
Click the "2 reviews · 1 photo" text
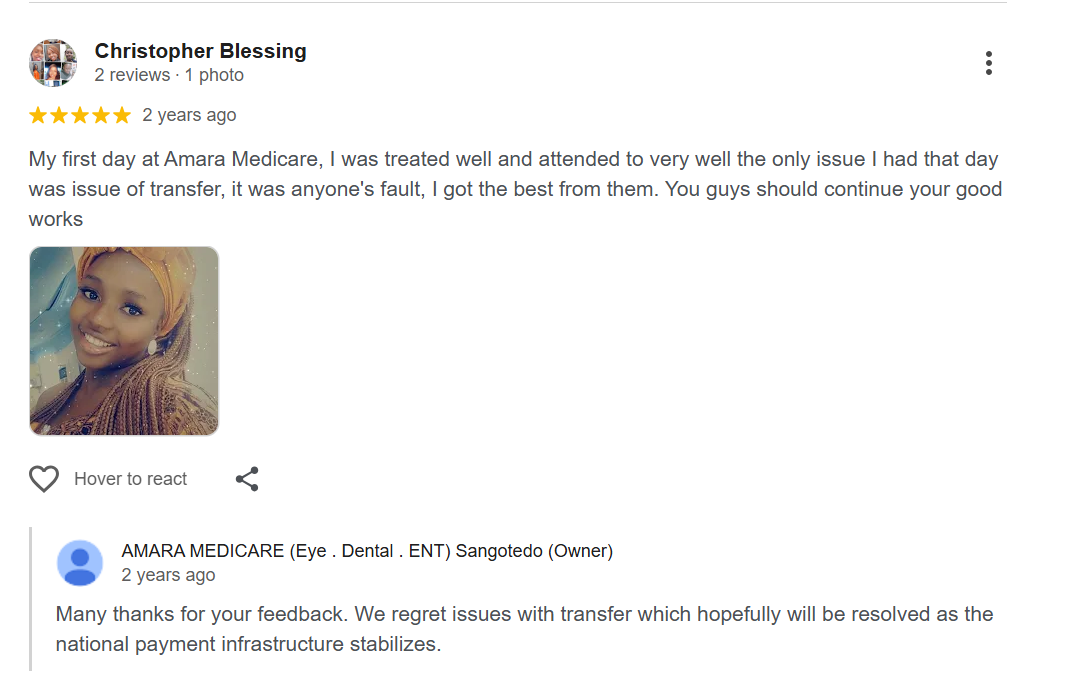pyautogui.click(x=169, y=75)
